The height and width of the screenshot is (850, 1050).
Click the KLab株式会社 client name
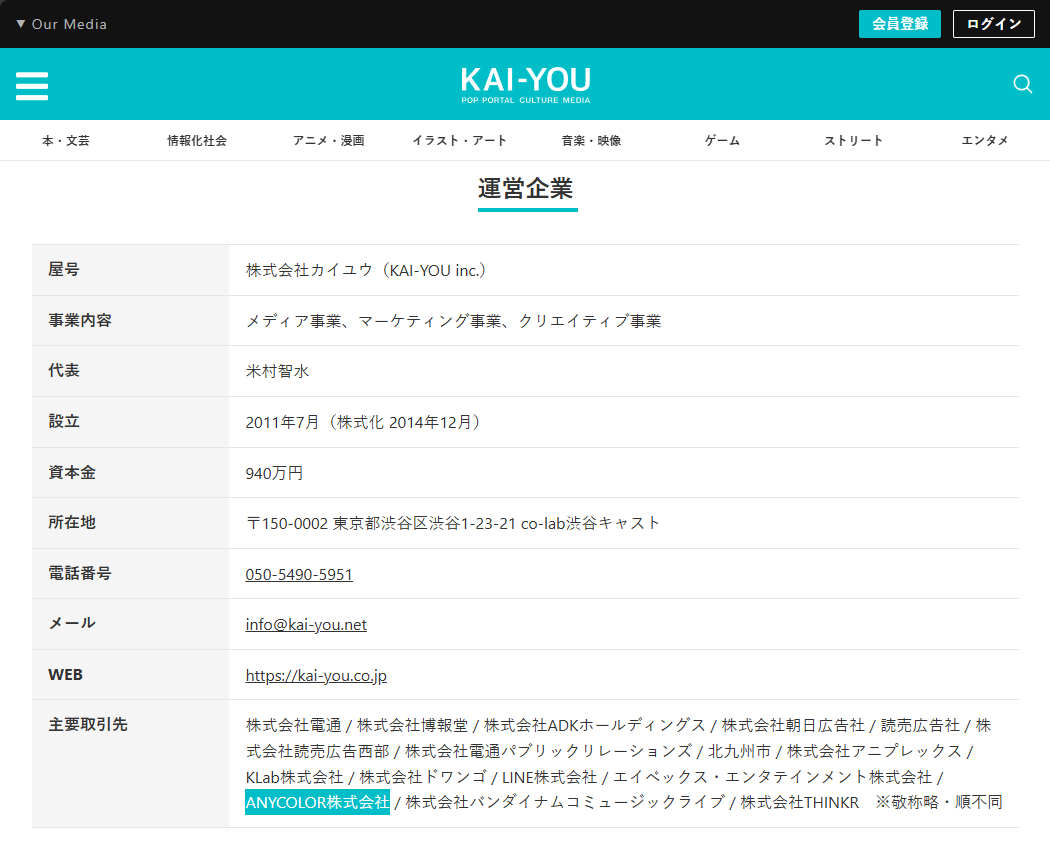coord(294,777)
